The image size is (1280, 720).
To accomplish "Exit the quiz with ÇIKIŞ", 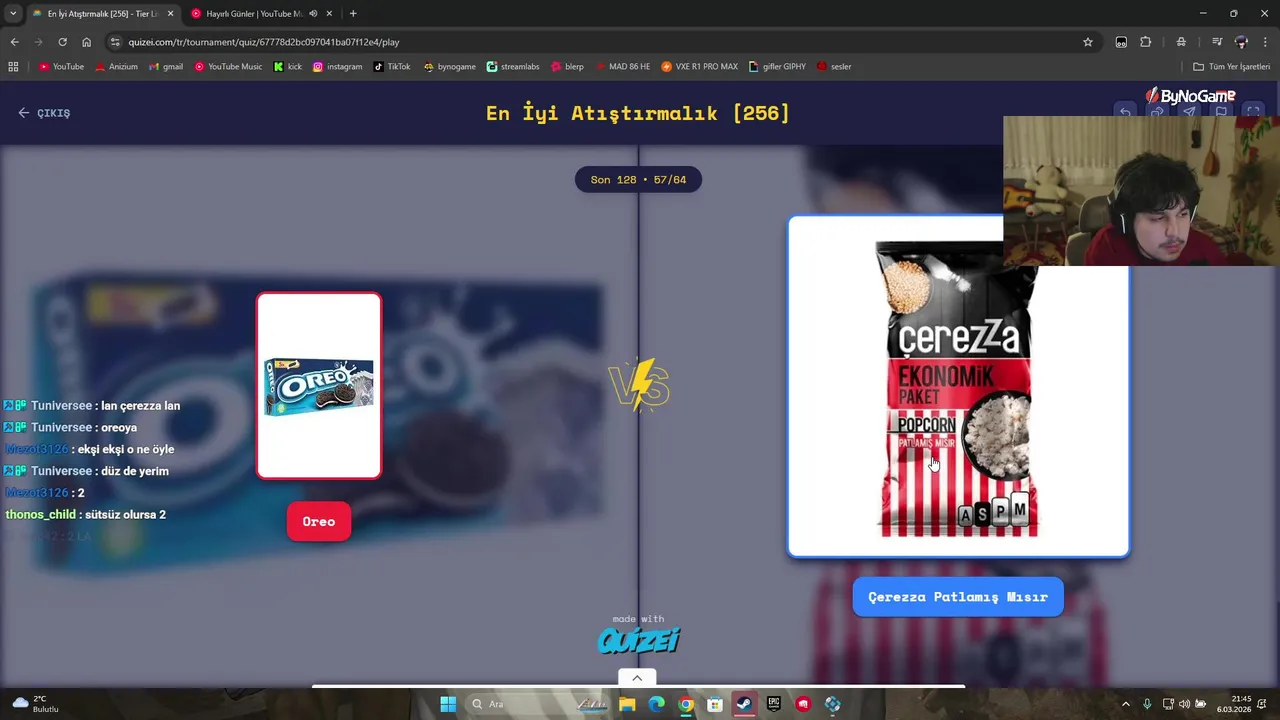I will pos(44,113).
